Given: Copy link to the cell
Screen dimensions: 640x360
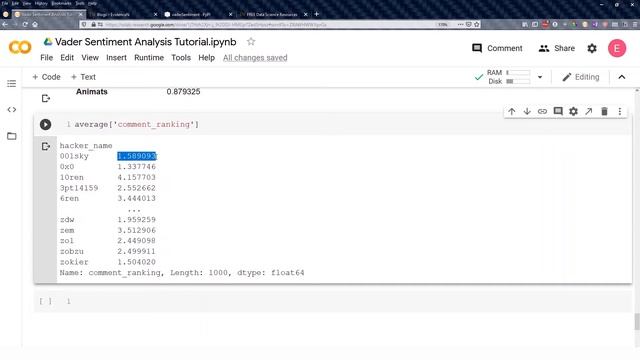Looking at the screenshot, I should 542,111.
